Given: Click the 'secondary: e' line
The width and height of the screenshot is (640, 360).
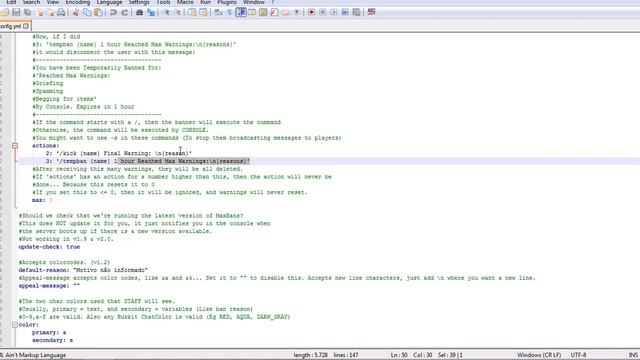Looking at the screenshot, I should (x=53, y=340).
